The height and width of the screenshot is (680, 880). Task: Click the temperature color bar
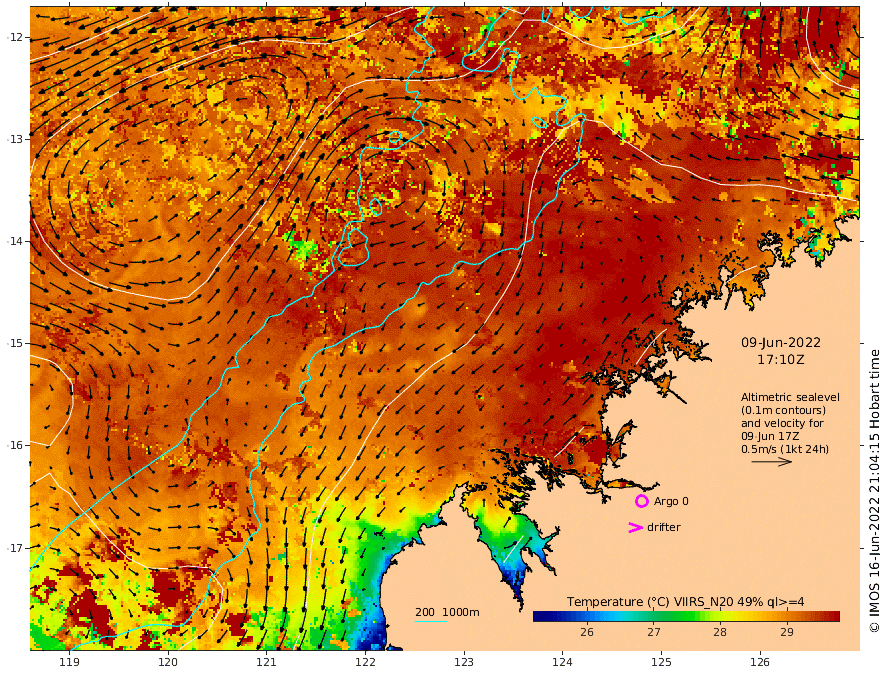click(x=686, y=616)
